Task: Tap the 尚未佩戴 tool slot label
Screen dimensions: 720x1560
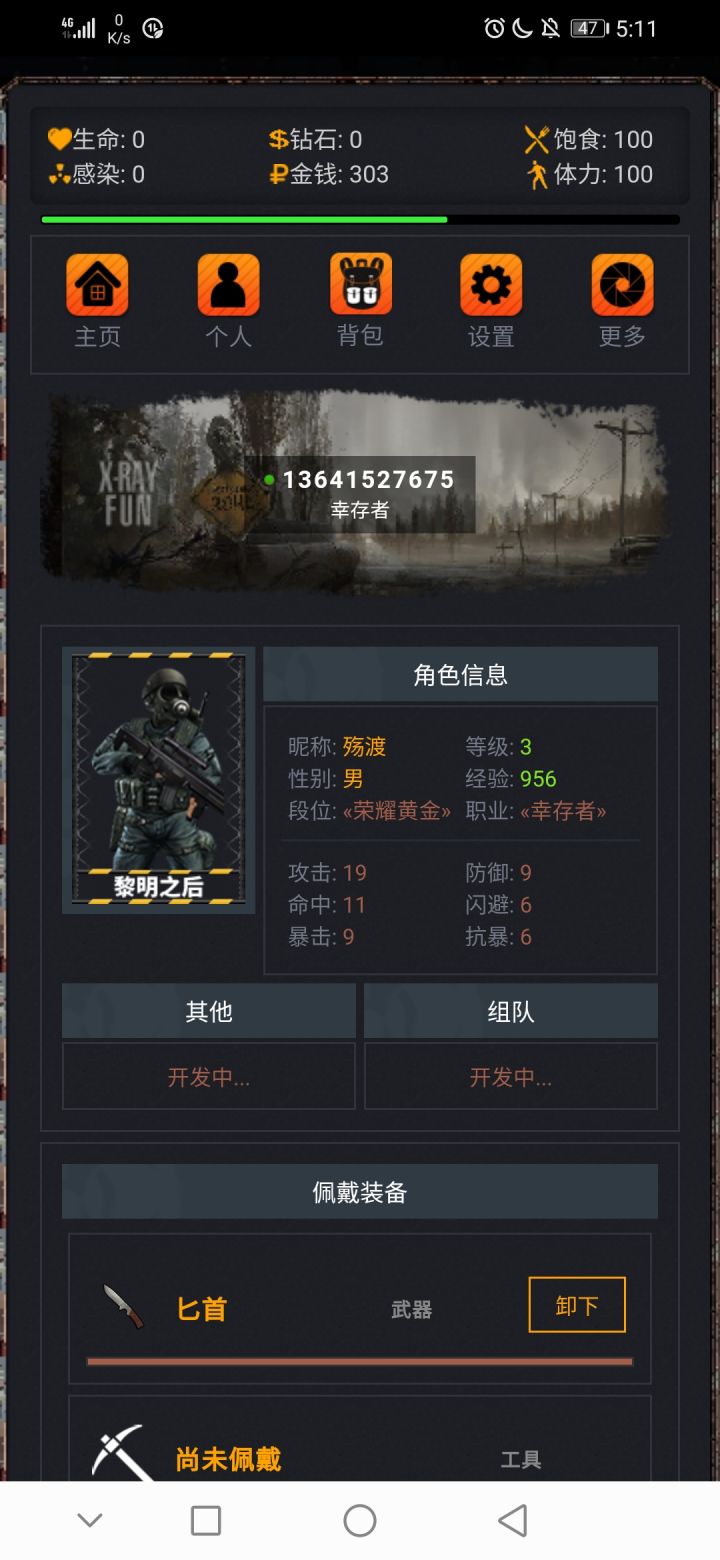Action: [x=228, y=1459]
